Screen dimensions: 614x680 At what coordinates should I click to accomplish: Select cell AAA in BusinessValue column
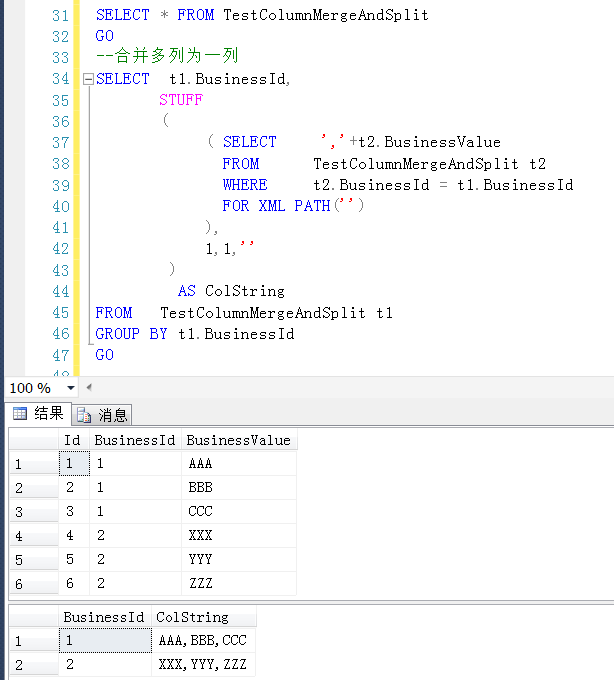click(239, 464)
